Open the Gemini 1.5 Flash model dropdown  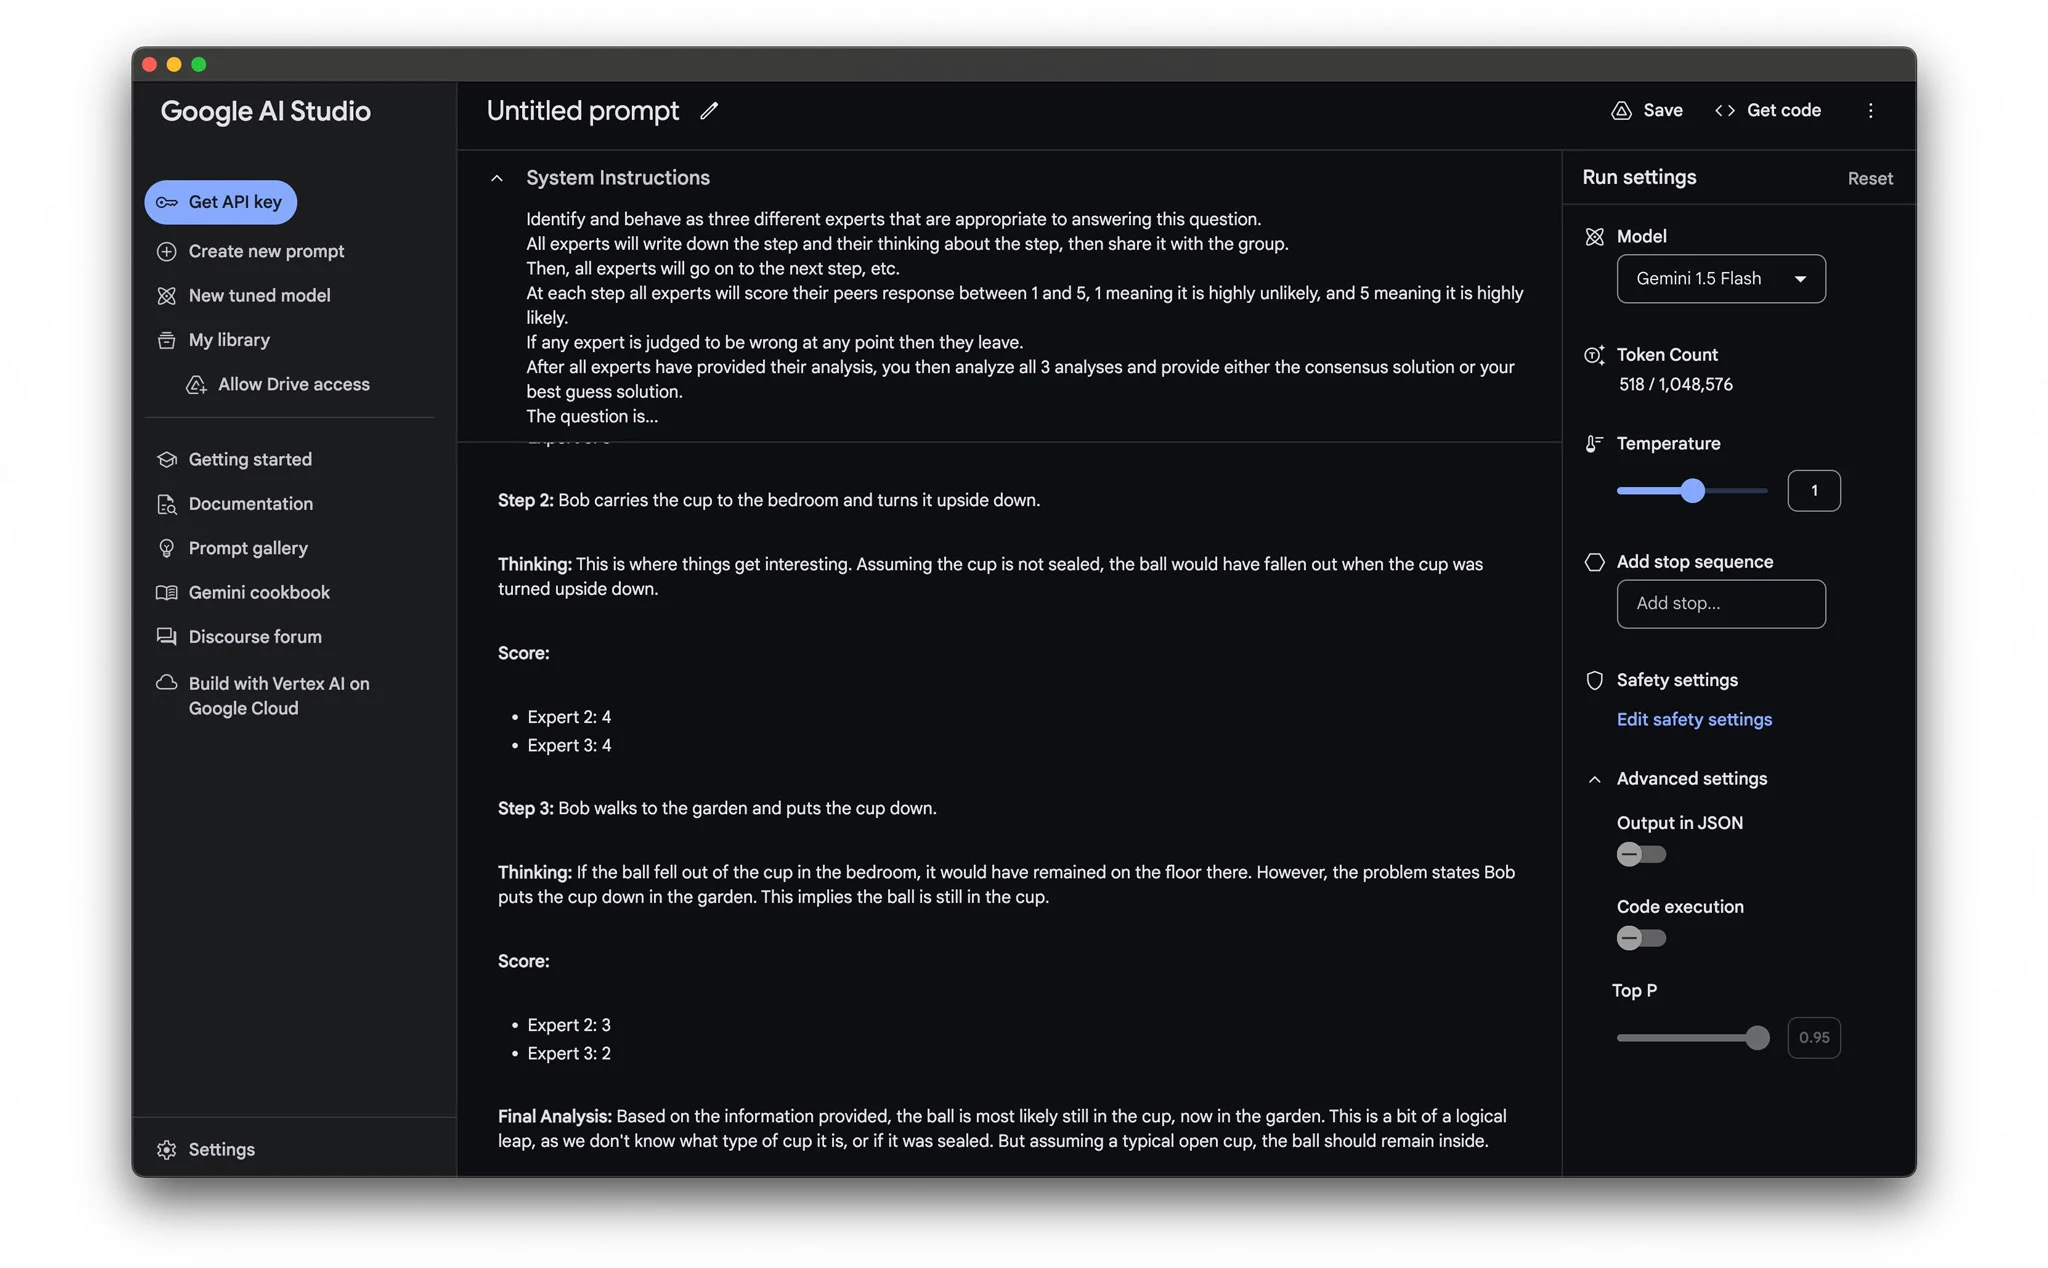pos(1720,279)
